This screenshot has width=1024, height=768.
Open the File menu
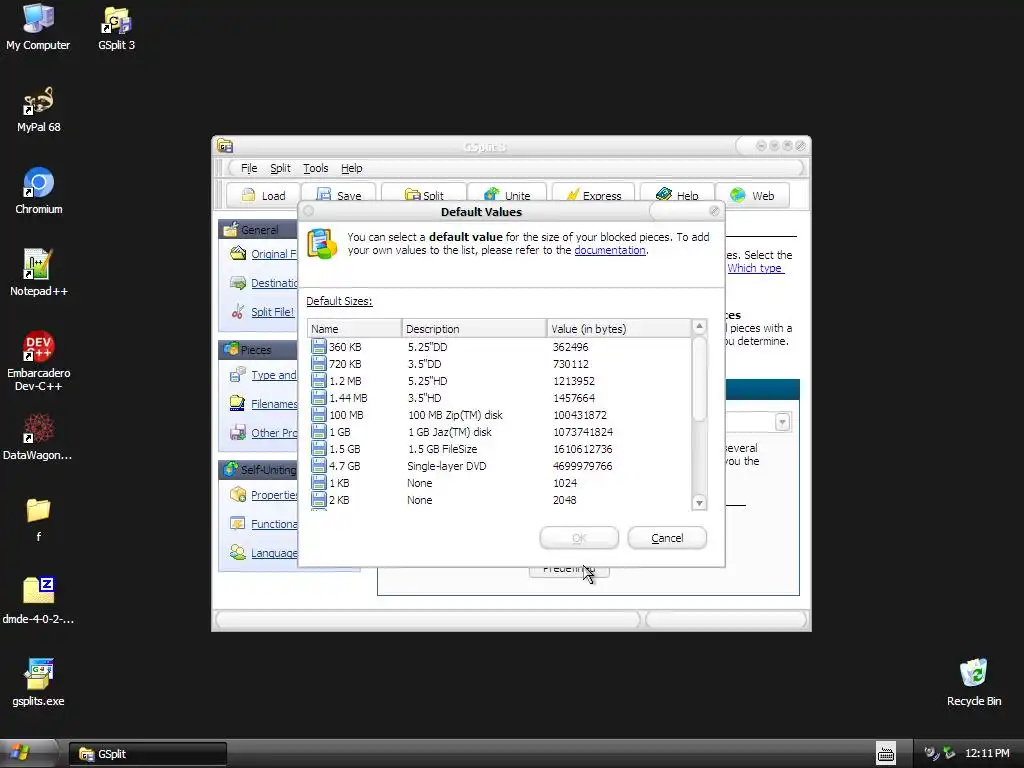(x=249, y=168)
